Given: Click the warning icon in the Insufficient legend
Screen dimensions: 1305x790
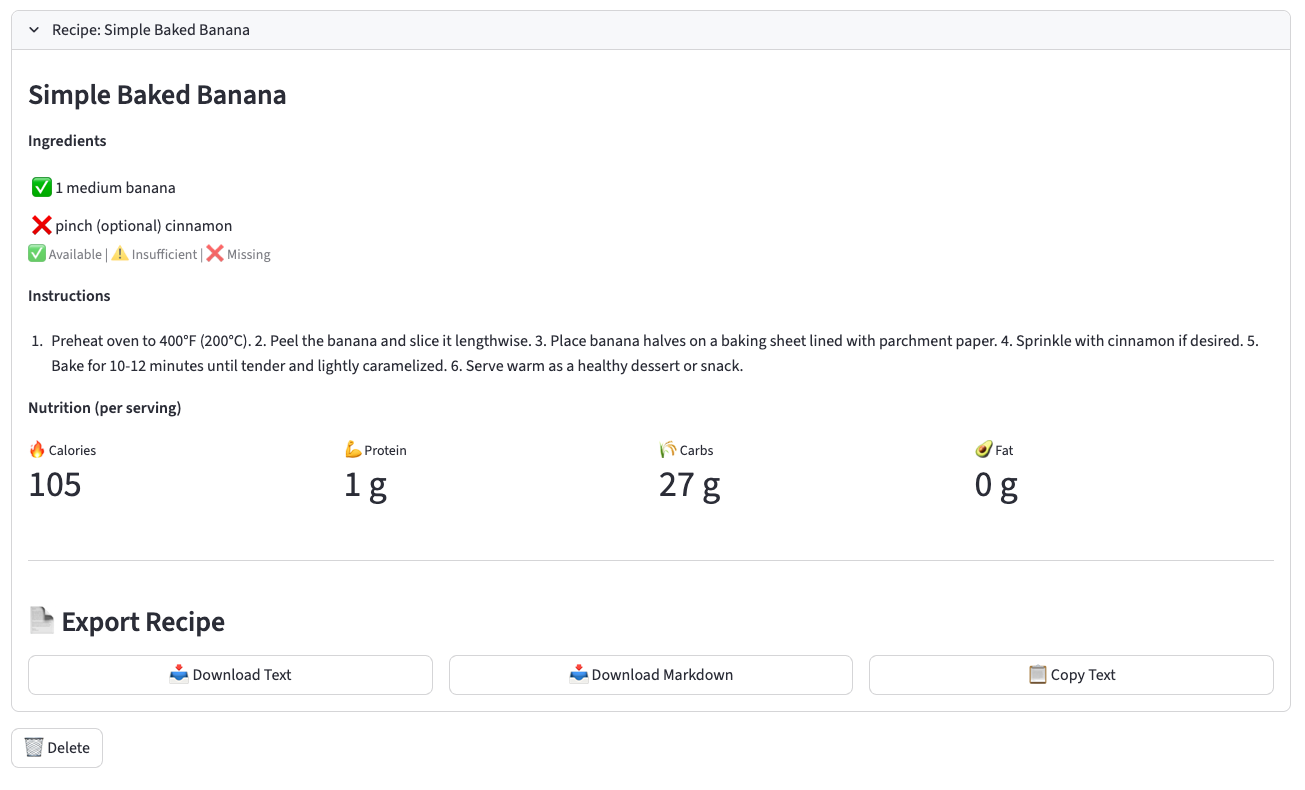Looking at the screenshot, I should pos(120,254).
